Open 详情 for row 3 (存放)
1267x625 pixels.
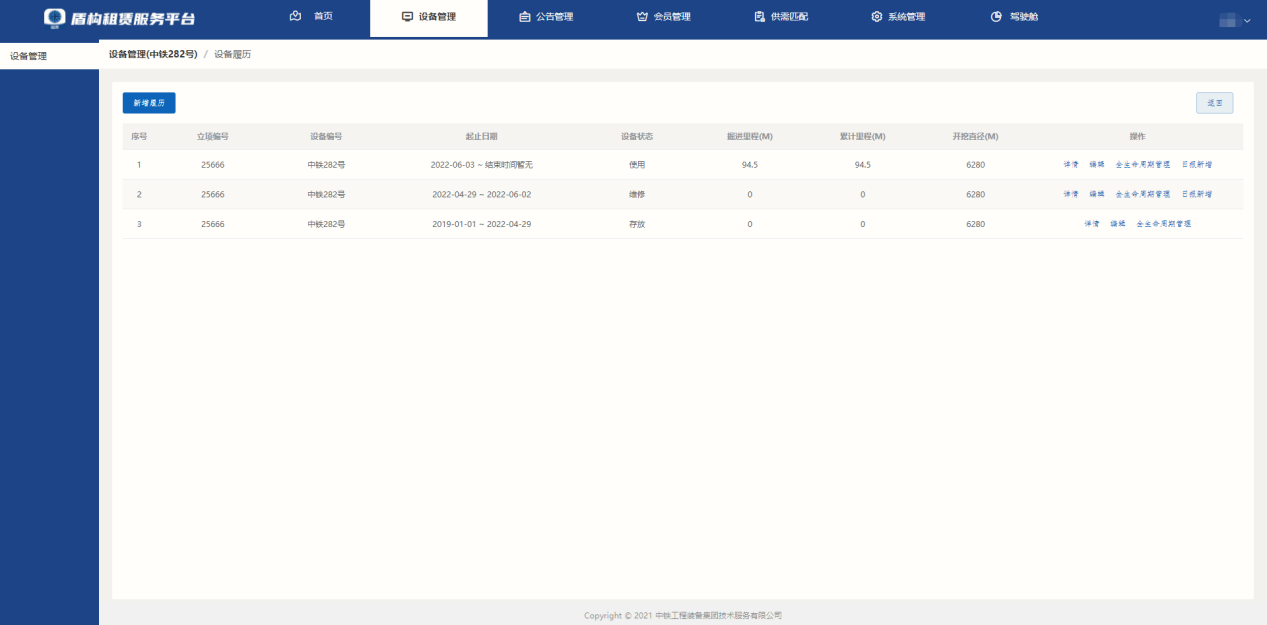(x=1092, y=224)
